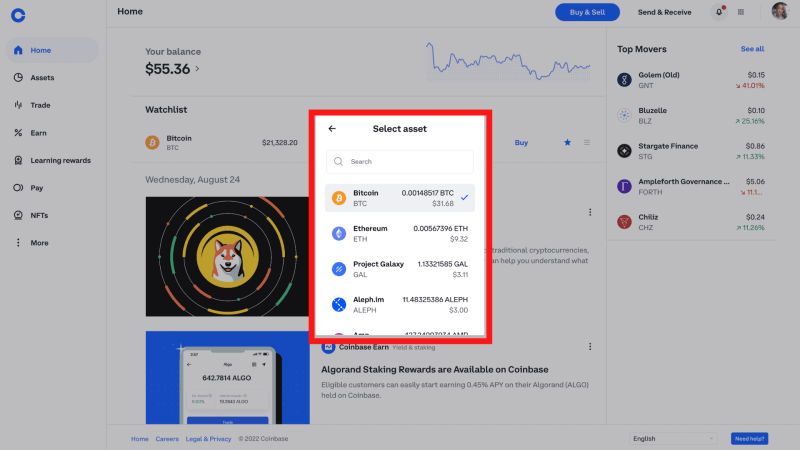800x450 pixels.
Task: Open Bluzelle in Top Movers
Action: [x=691, y=116]
